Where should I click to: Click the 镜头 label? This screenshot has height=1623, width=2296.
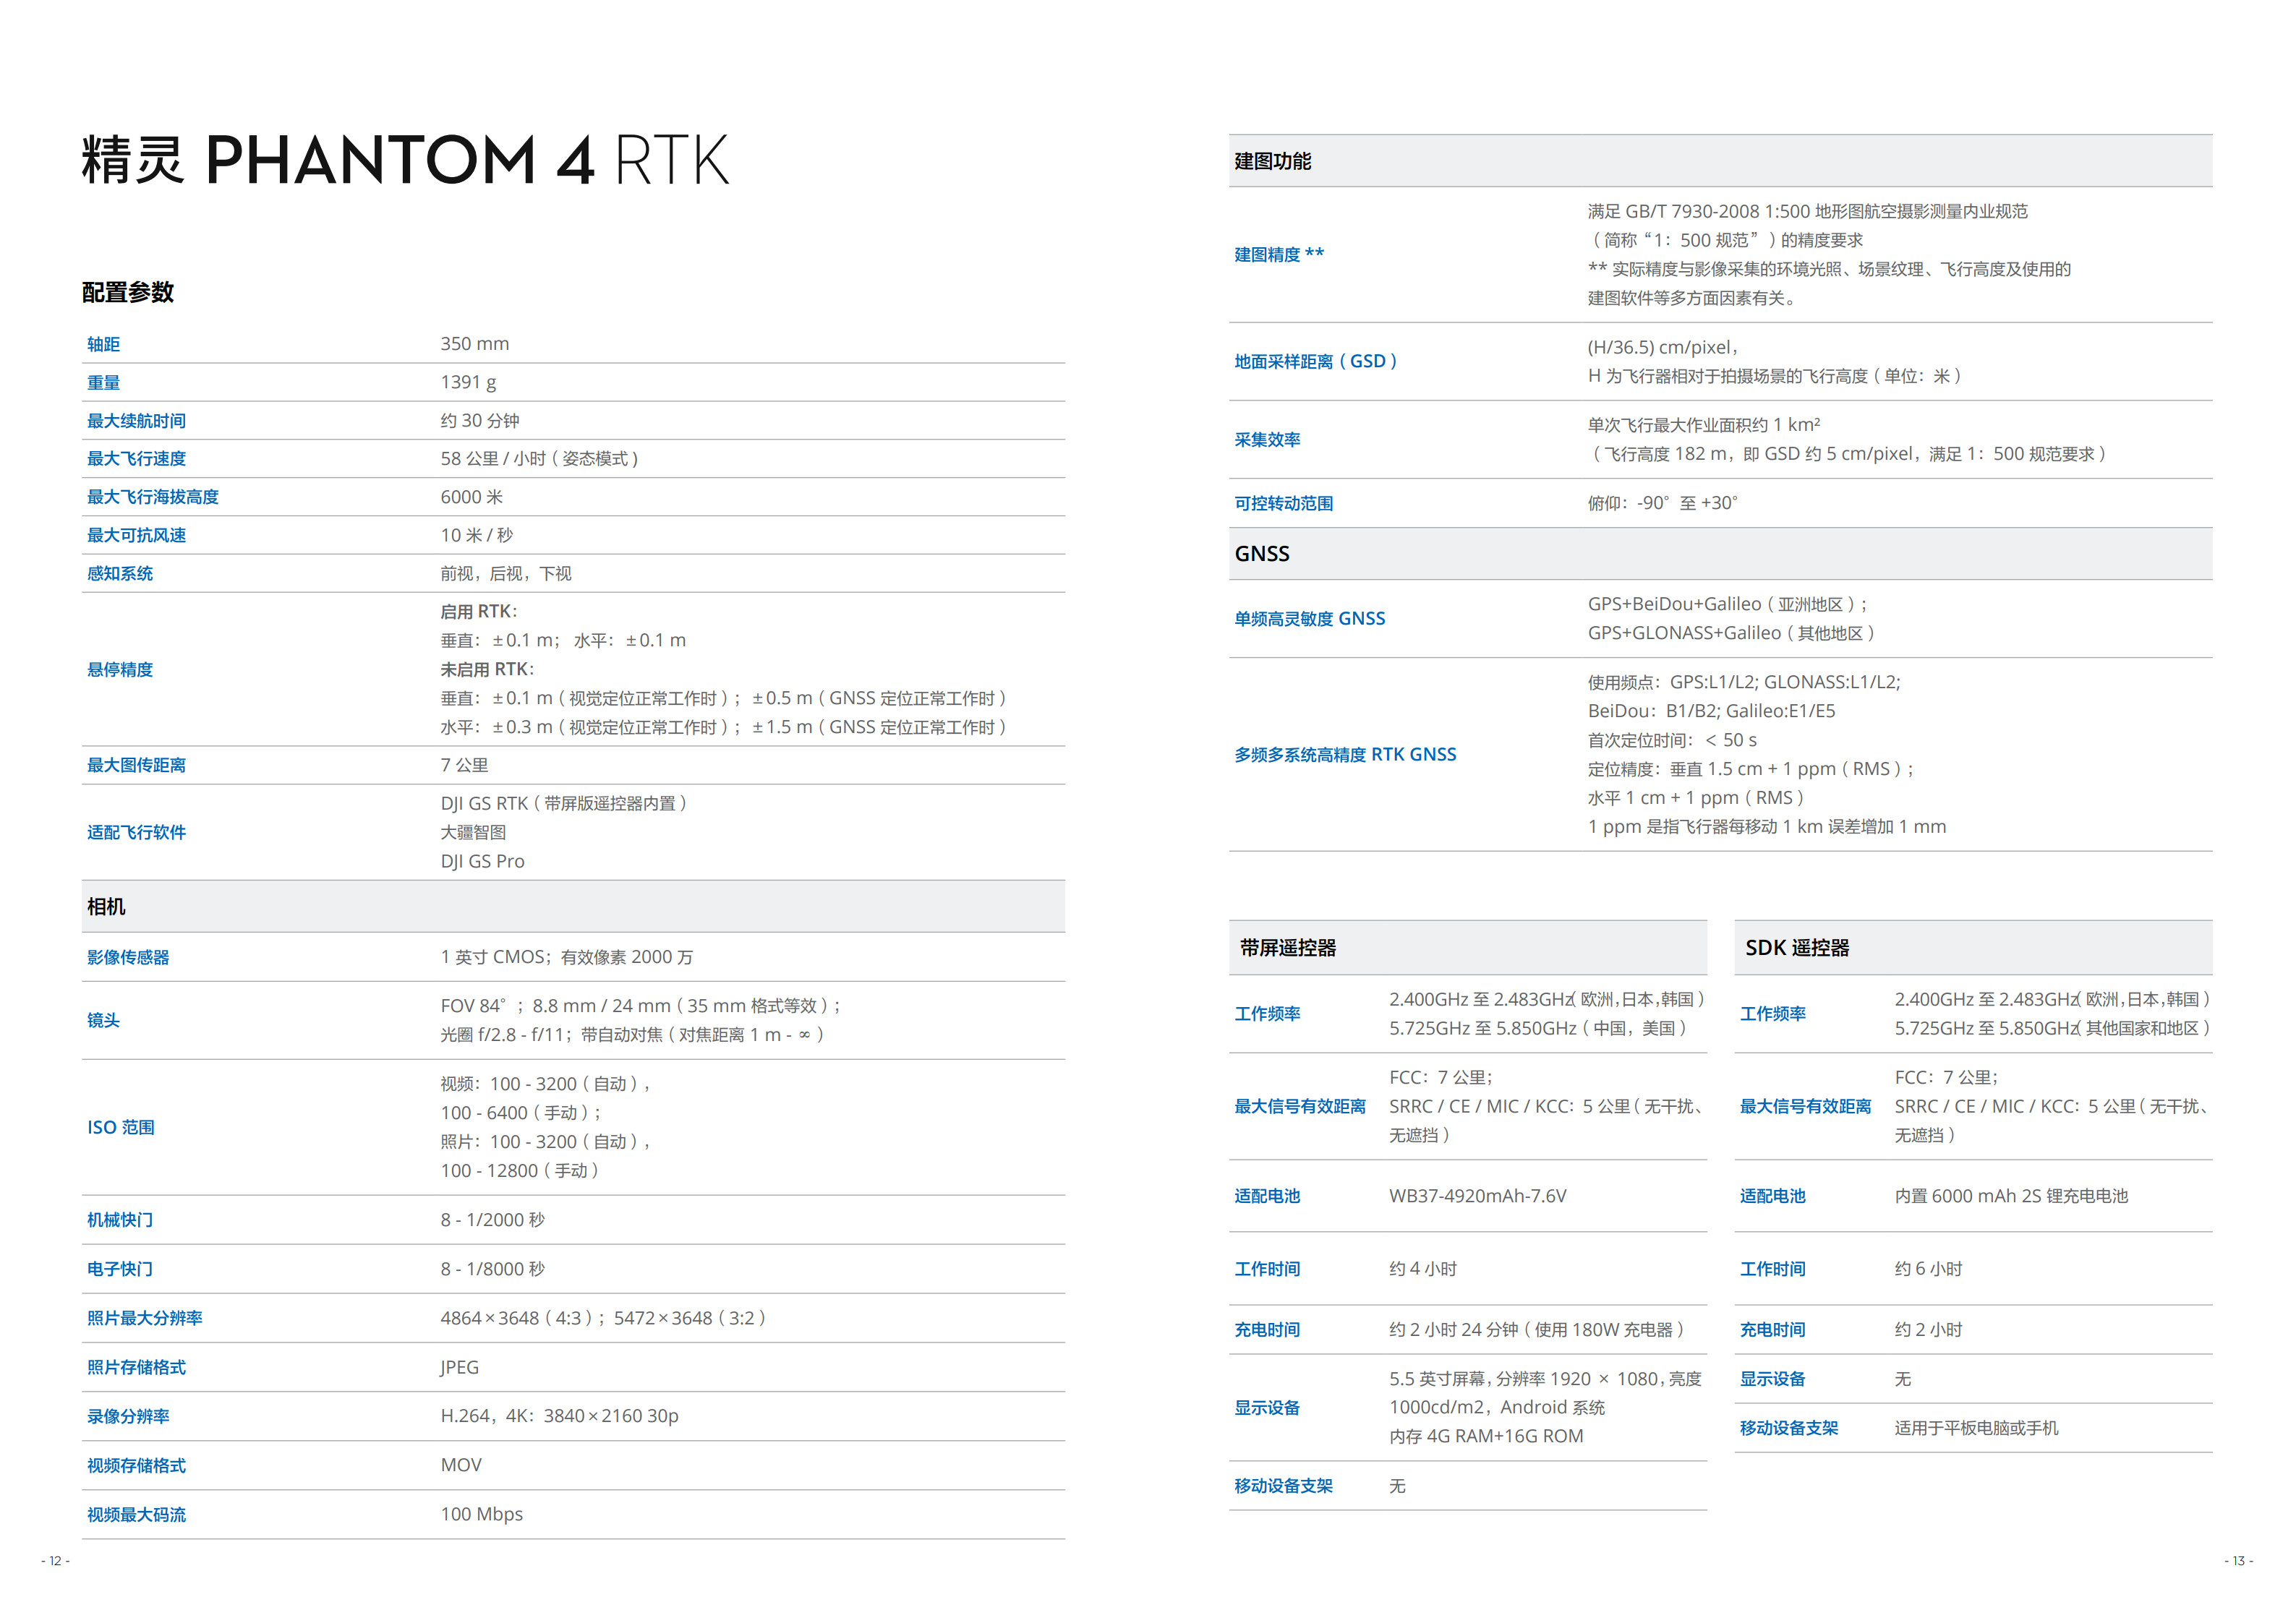point(103,1021)
